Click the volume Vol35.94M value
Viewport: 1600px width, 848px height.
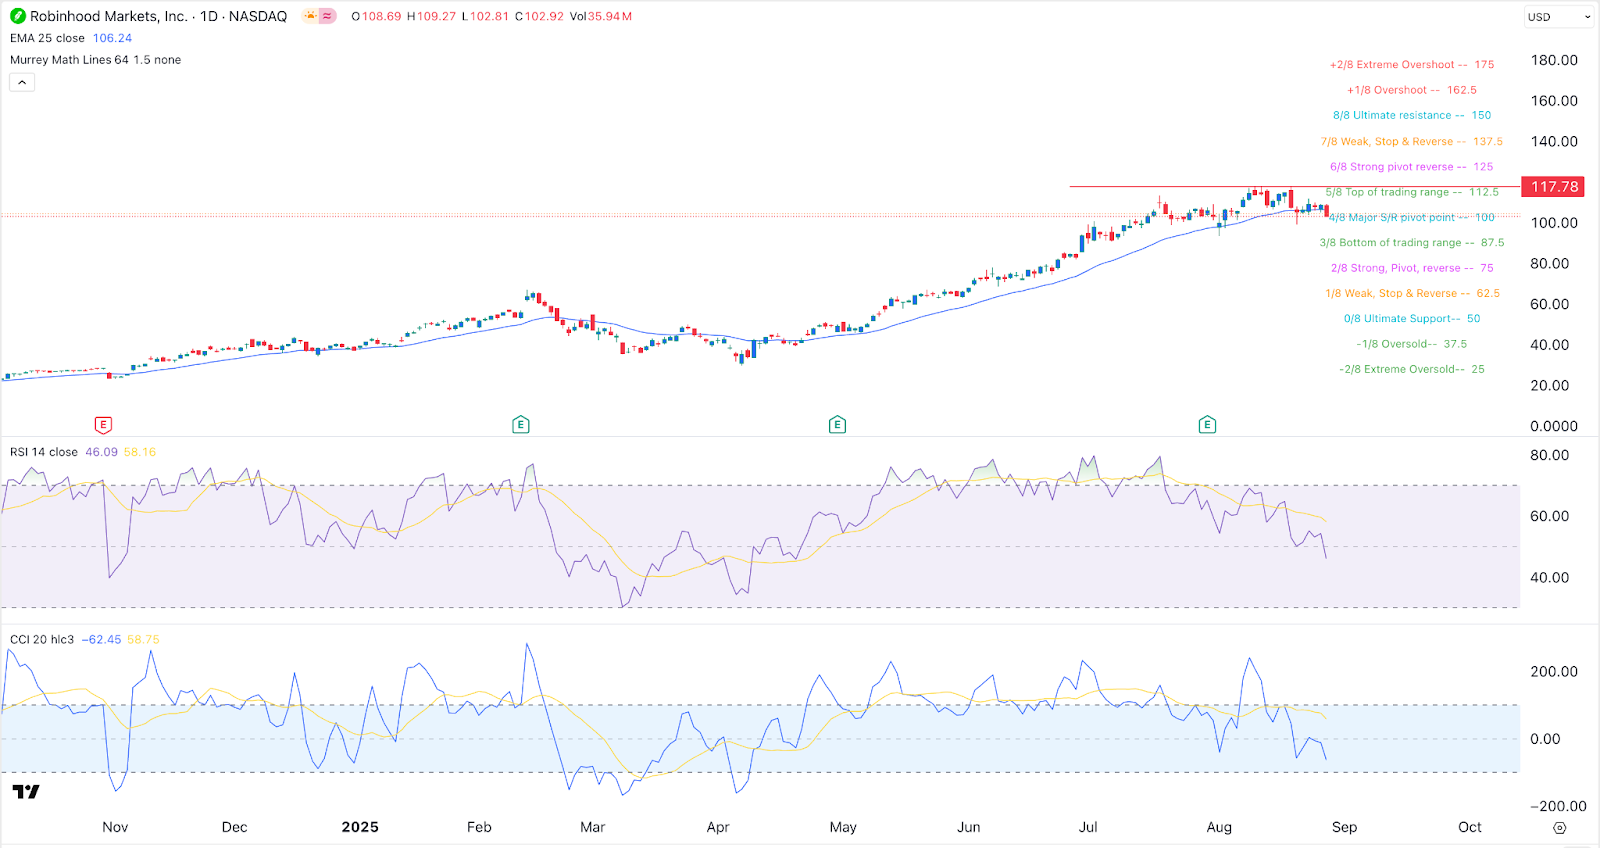[x=601, y=17]
